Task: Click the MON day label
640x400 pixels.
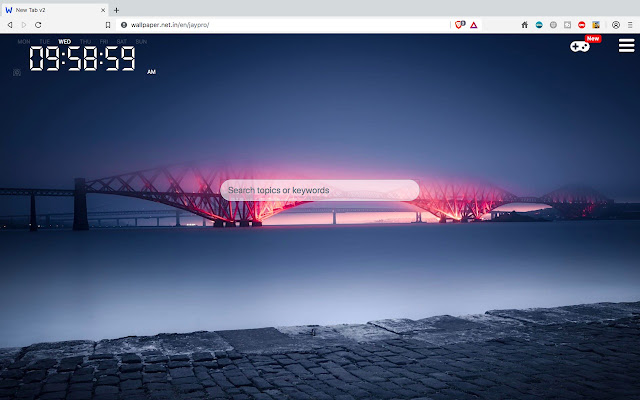Action: (x=24, y=42)
